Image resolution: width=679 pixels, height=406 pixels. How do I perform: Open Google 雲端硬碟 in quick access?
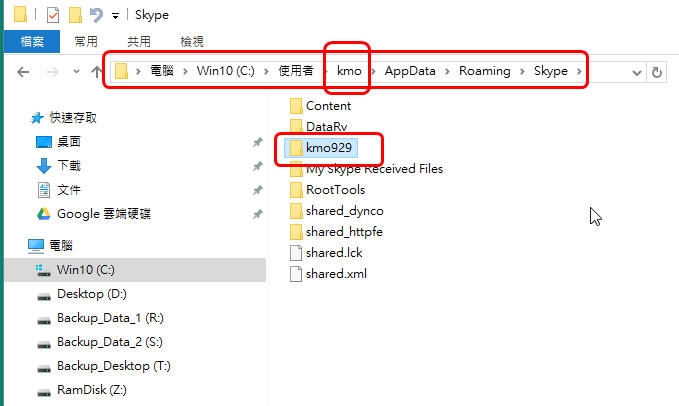[104, 214]
